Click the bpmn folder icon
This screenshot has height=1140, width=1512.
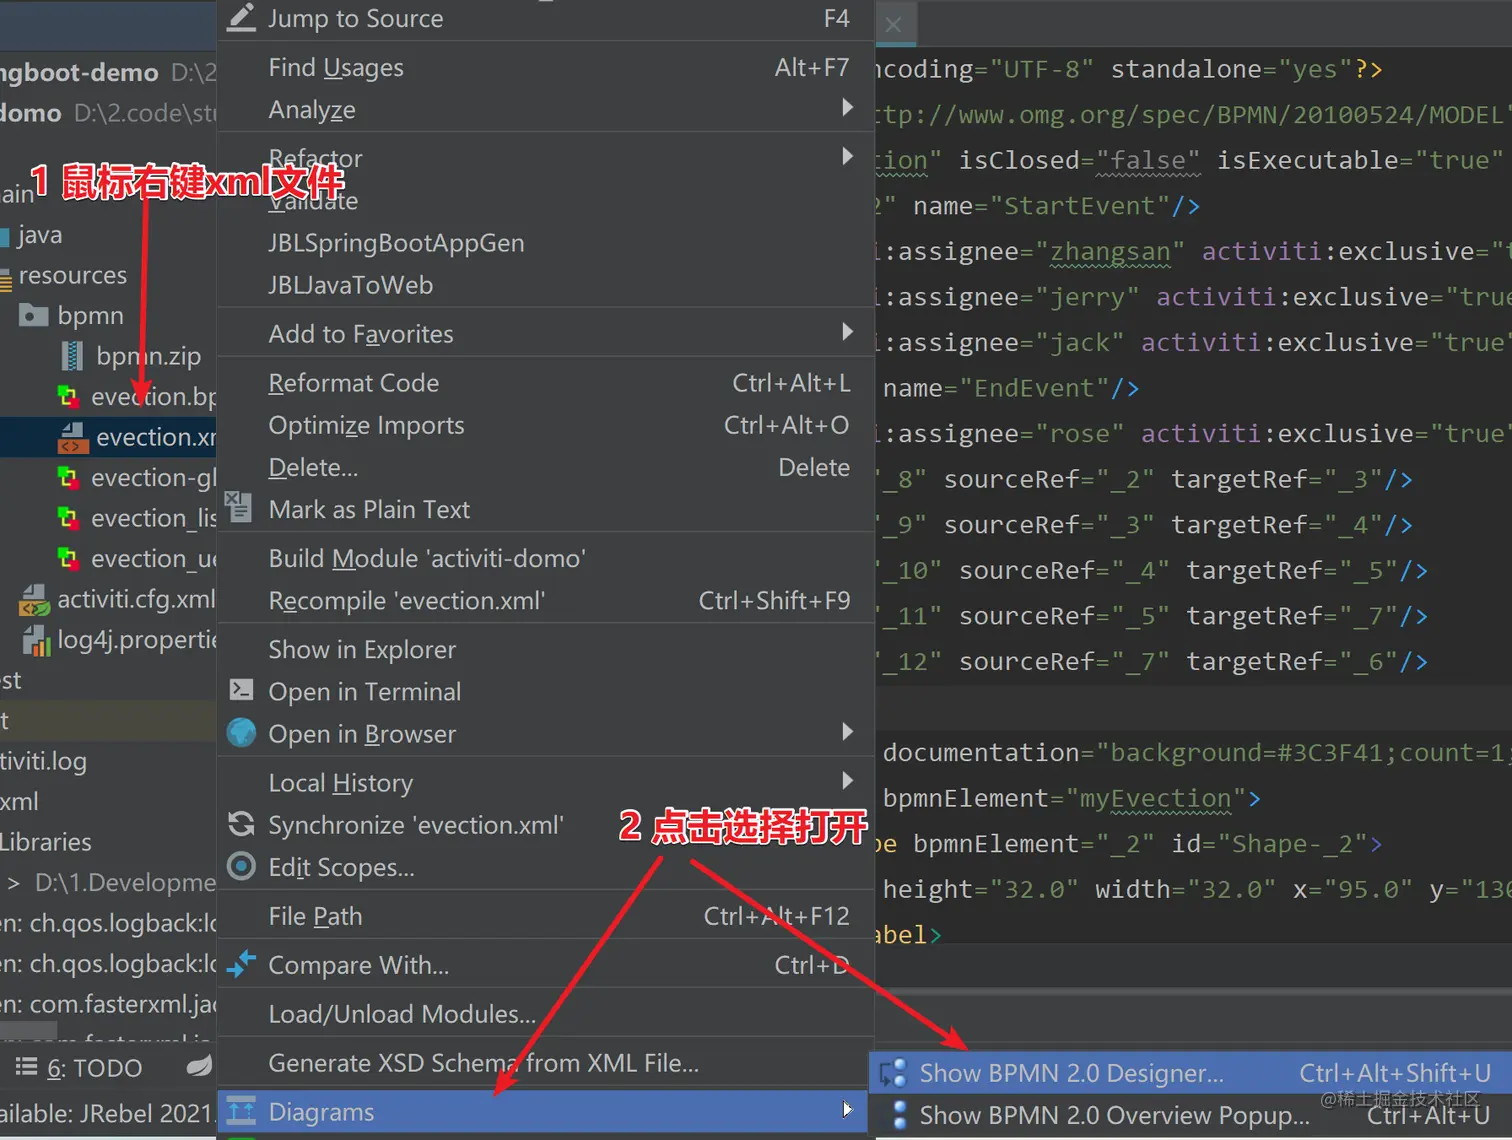[34, 315]
